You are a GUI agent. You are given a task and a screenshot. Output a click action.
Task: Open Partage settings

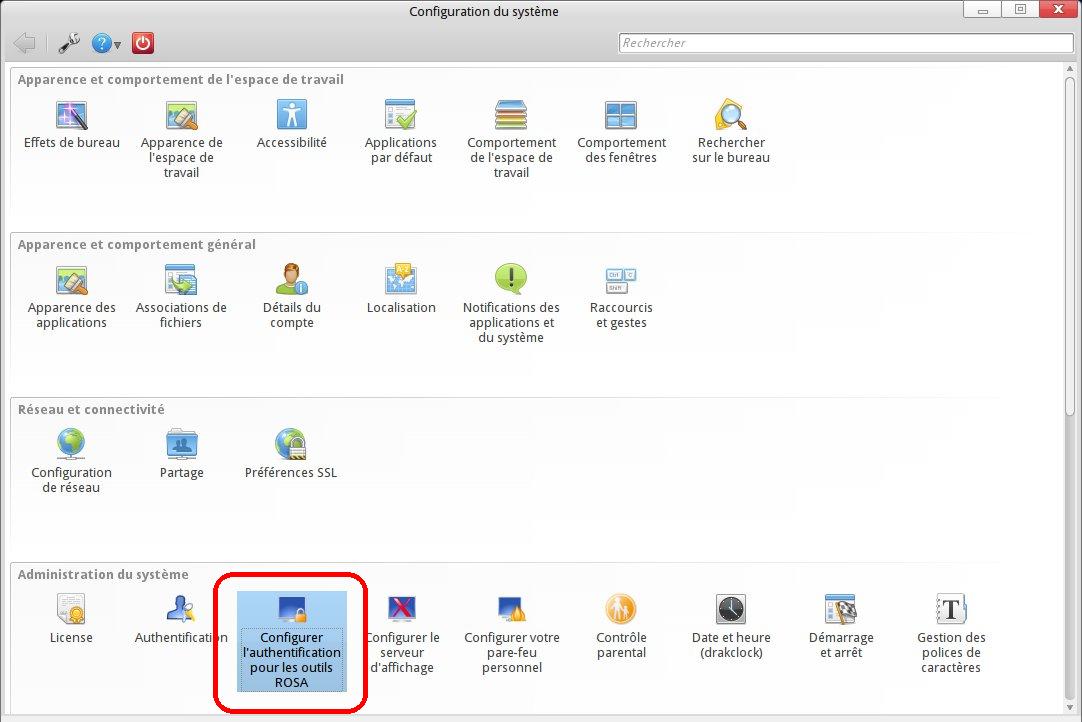(x=181, y=455)
